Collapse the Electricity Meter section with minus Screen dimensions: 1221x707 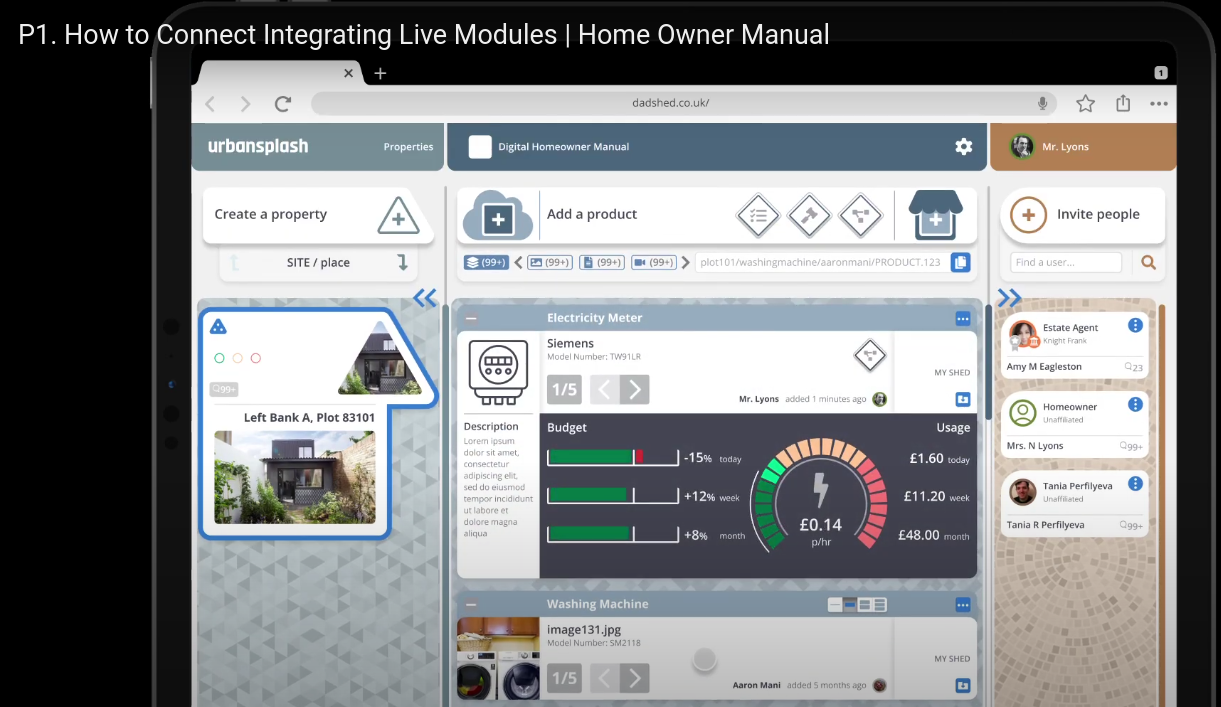471,318
